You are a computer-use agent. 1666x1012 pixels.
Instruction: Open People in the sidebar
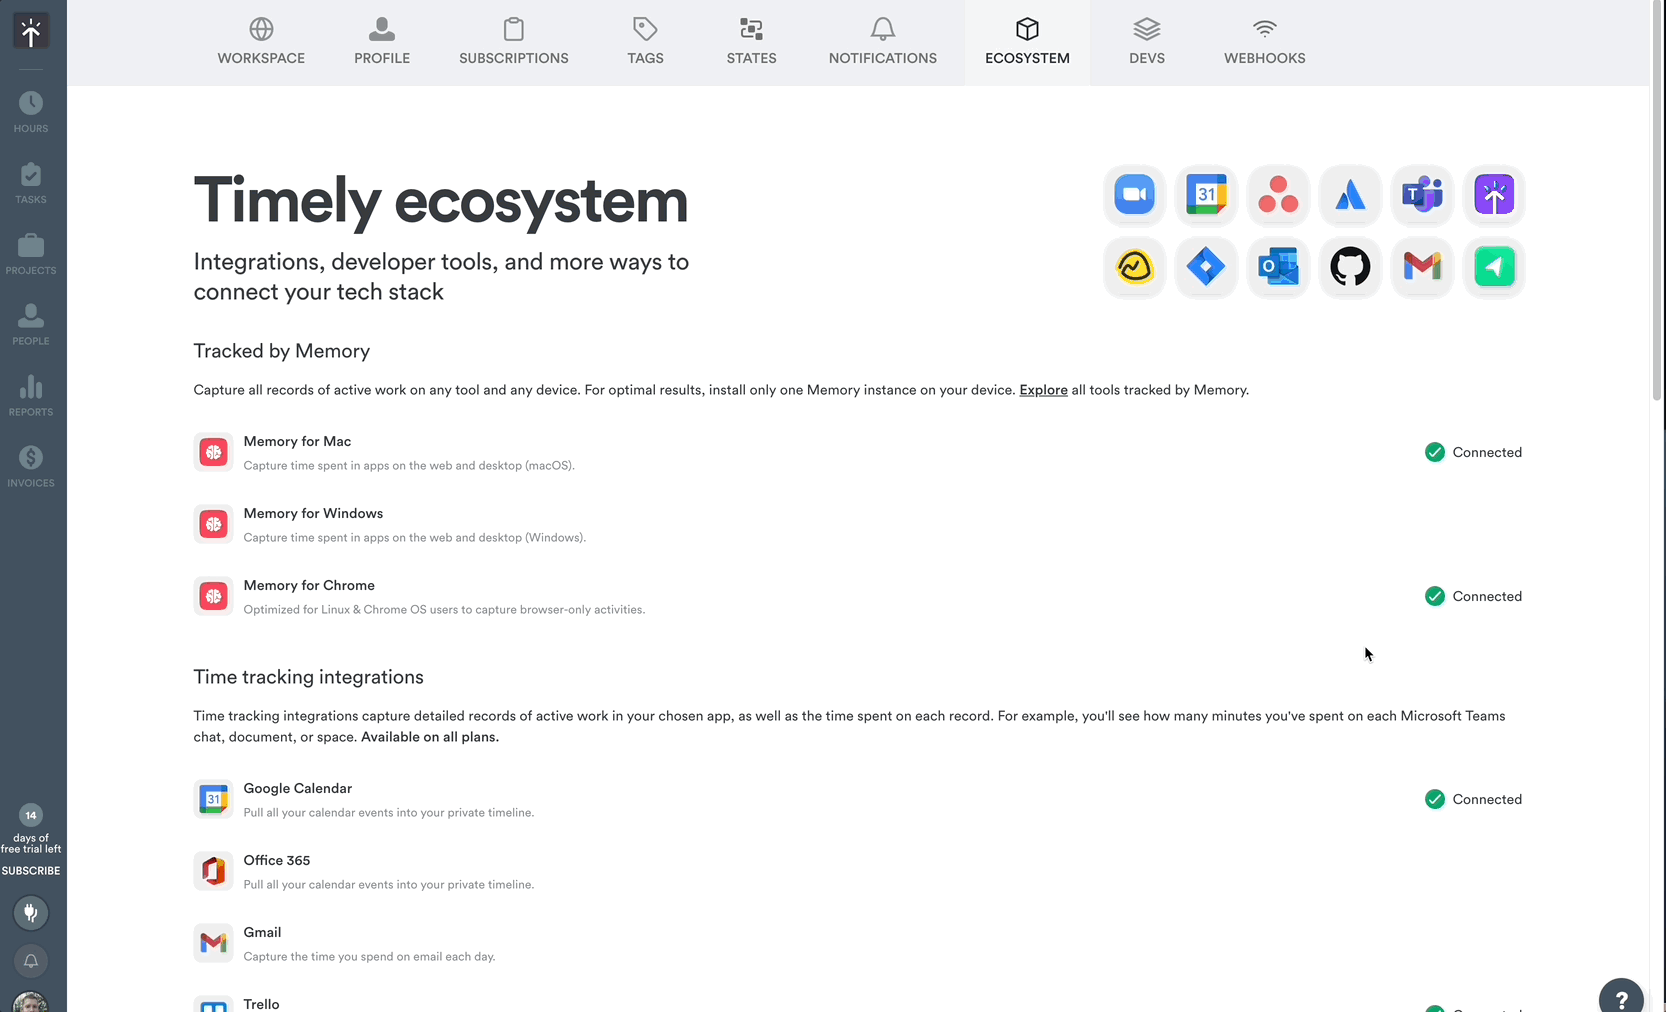click(31, 325)
